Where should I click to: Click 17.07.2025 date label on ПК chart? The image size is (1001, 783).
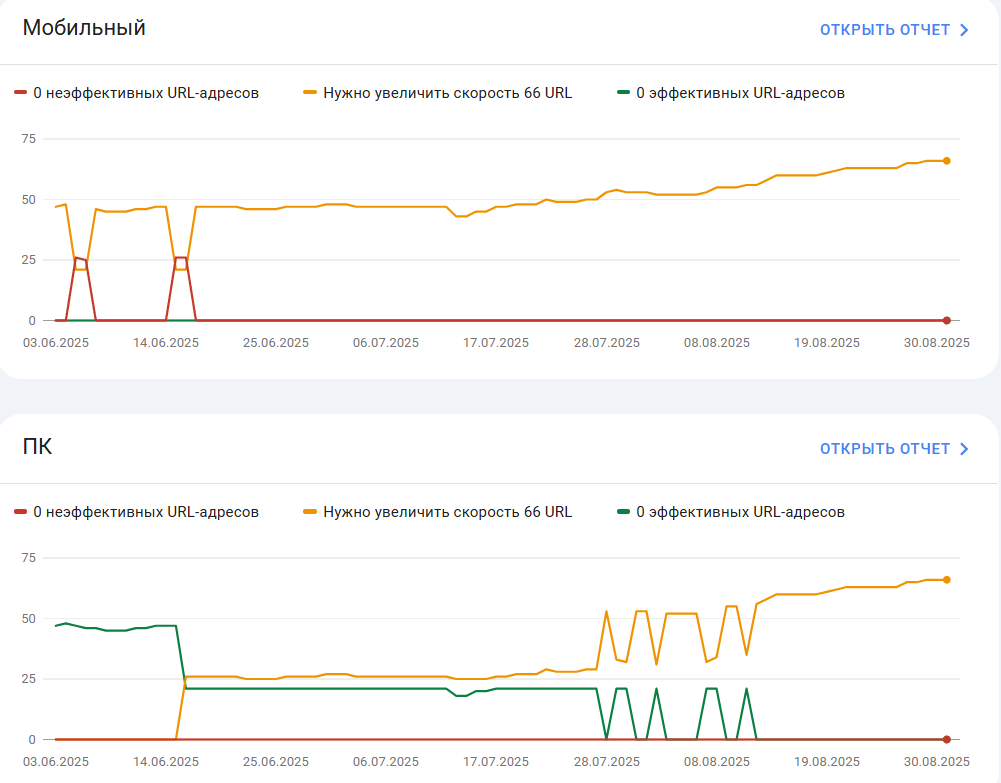click(x=496, y=761)
